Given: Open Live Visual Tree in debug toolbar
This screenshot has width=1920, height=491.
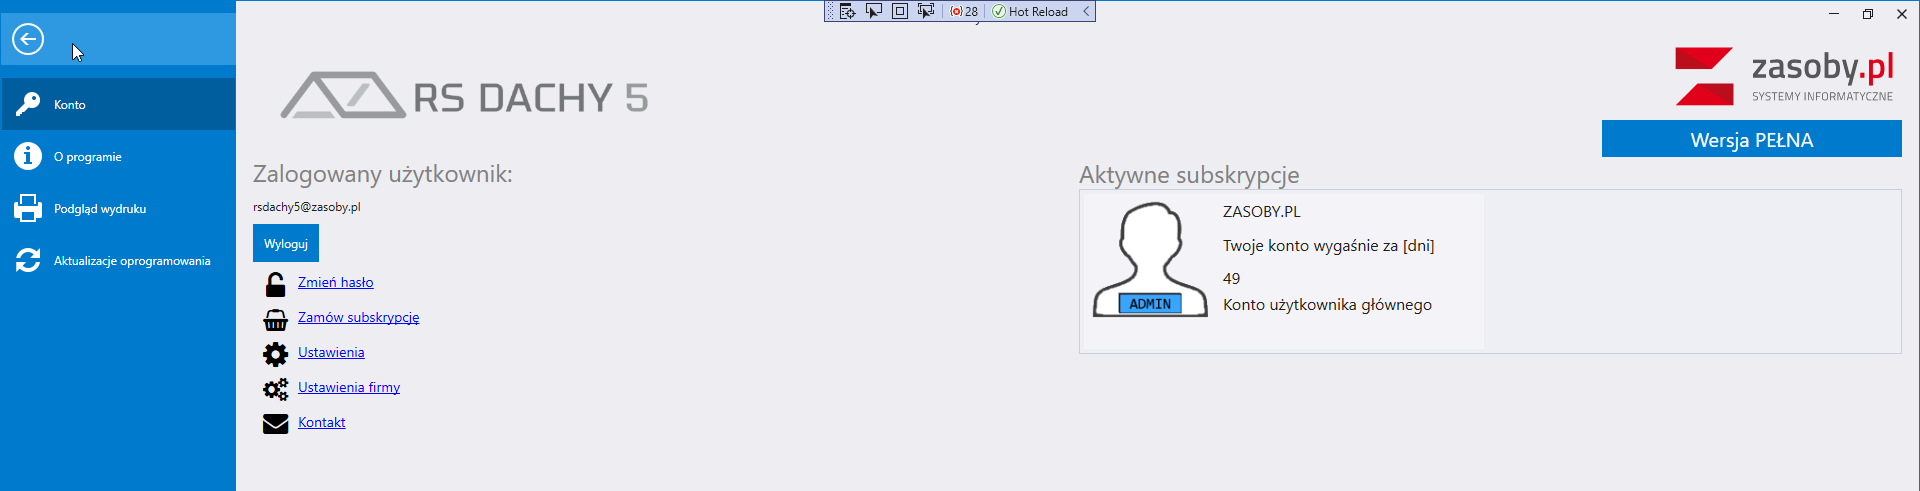Looking at the screenshot, I should click(x=847, y=11).
